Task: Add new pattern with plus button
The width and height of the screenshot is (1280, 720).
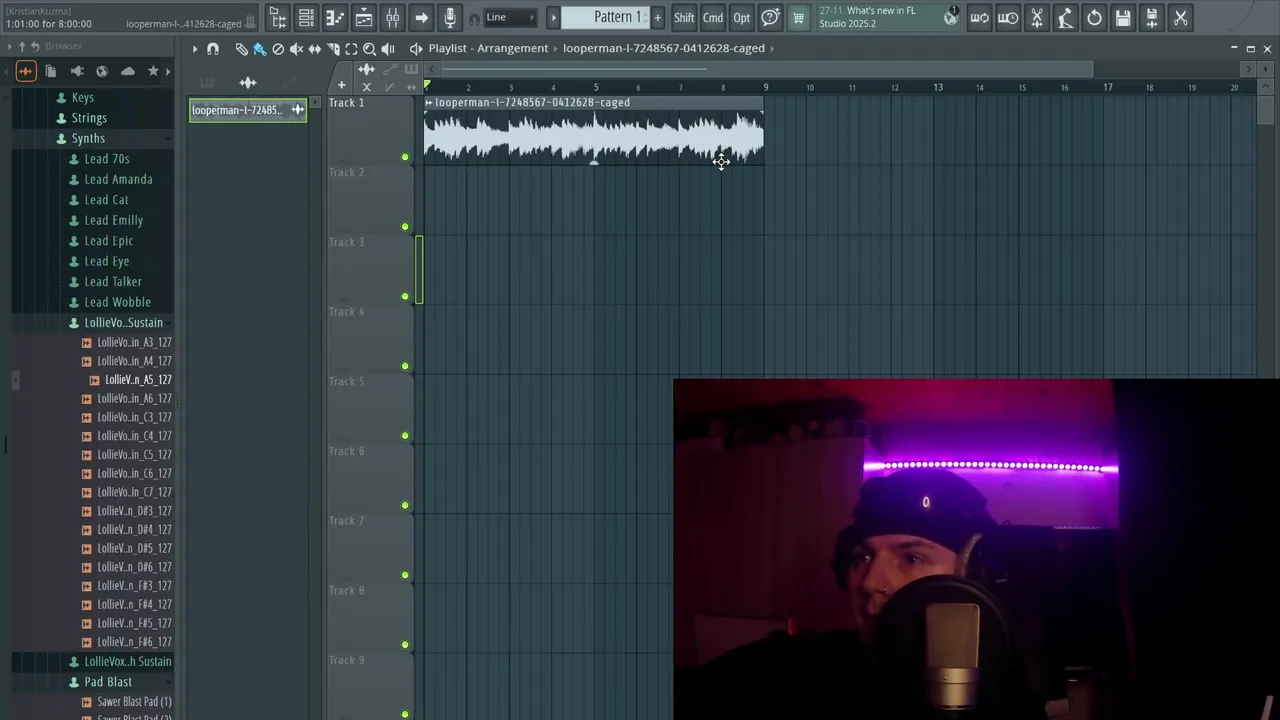Action: click(x=657, y=17)
